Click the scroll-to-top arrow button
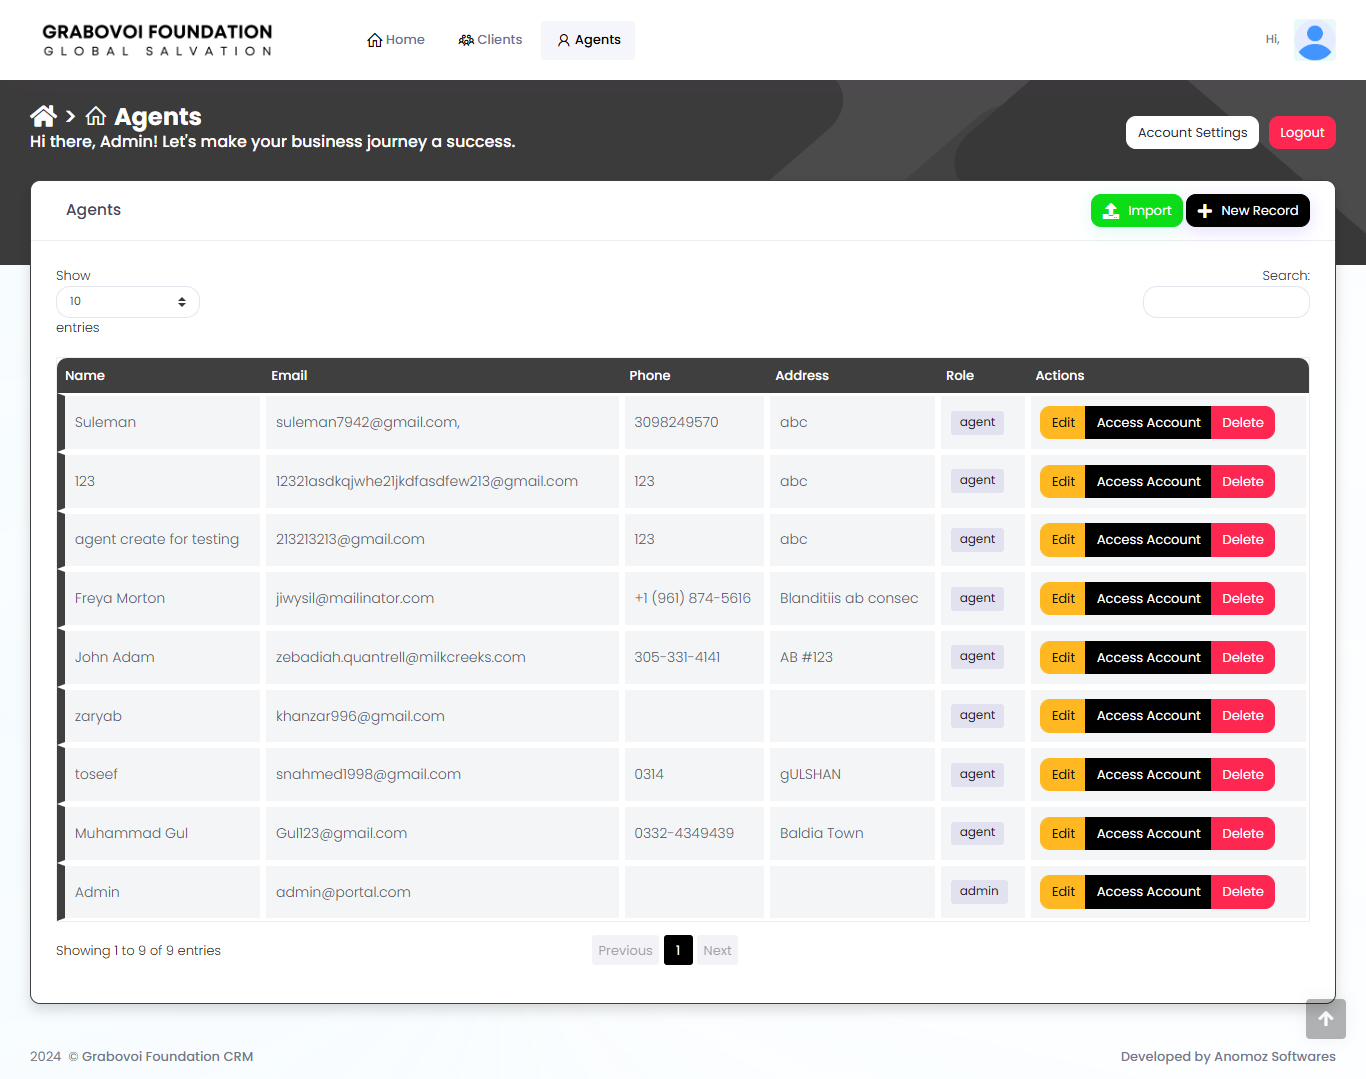This screenshot has width=1366, height=1079. point(1326,1019)
